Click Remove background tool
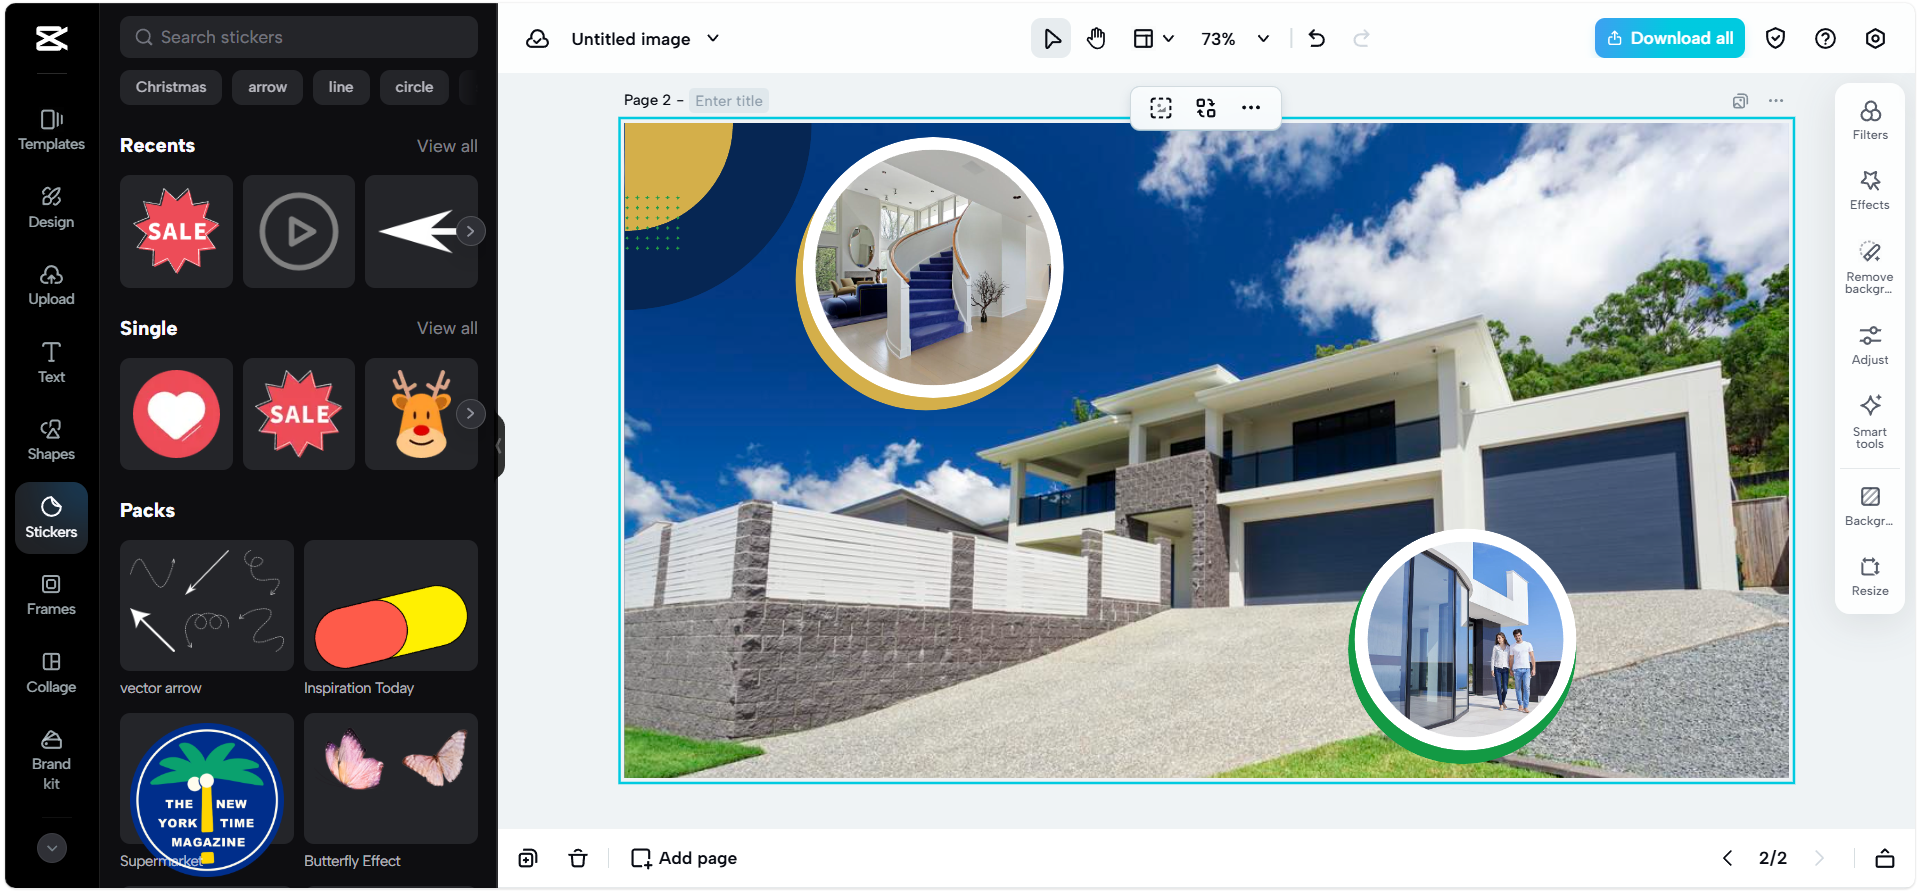Screen dimensions: 1920x893 coord(1869,266)
